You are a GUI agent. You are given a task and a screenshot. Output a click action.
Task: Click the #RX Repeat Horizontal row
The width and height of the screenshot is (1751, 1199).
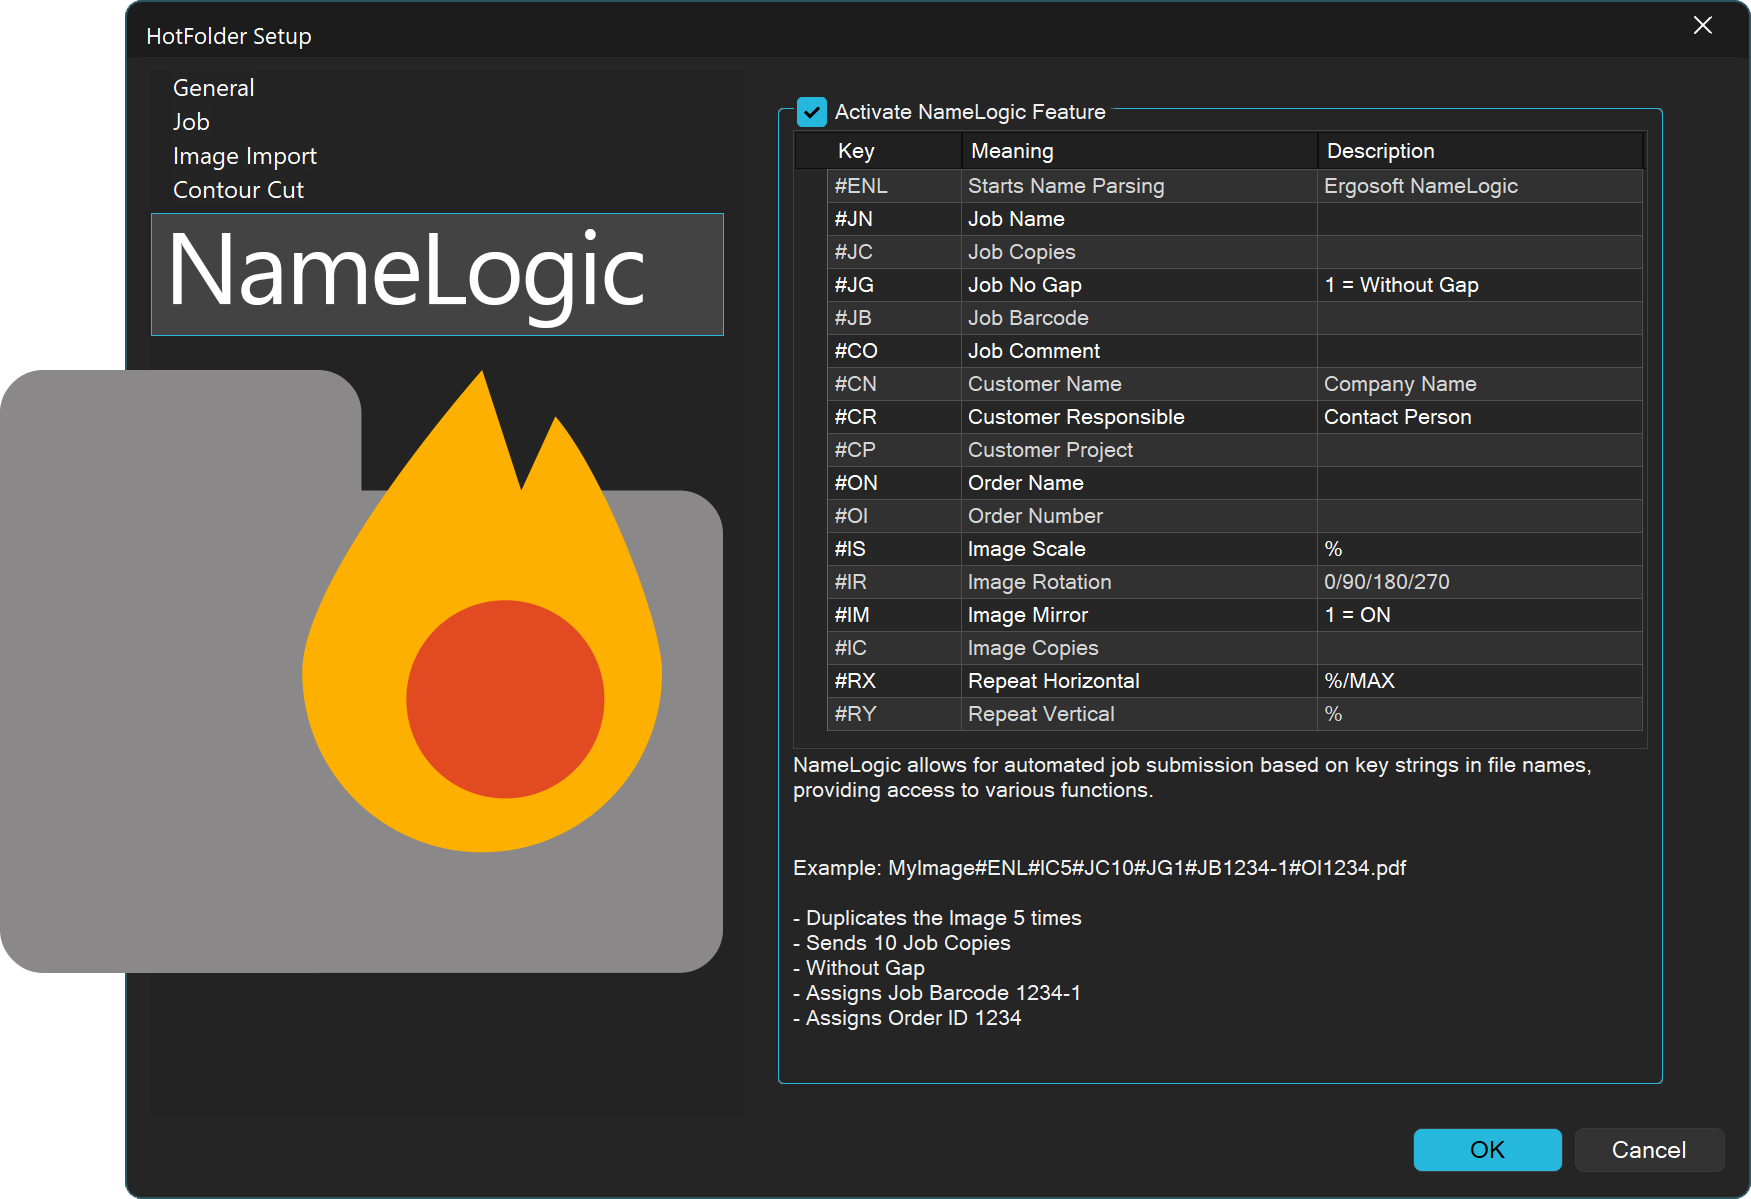(1053, 681)
